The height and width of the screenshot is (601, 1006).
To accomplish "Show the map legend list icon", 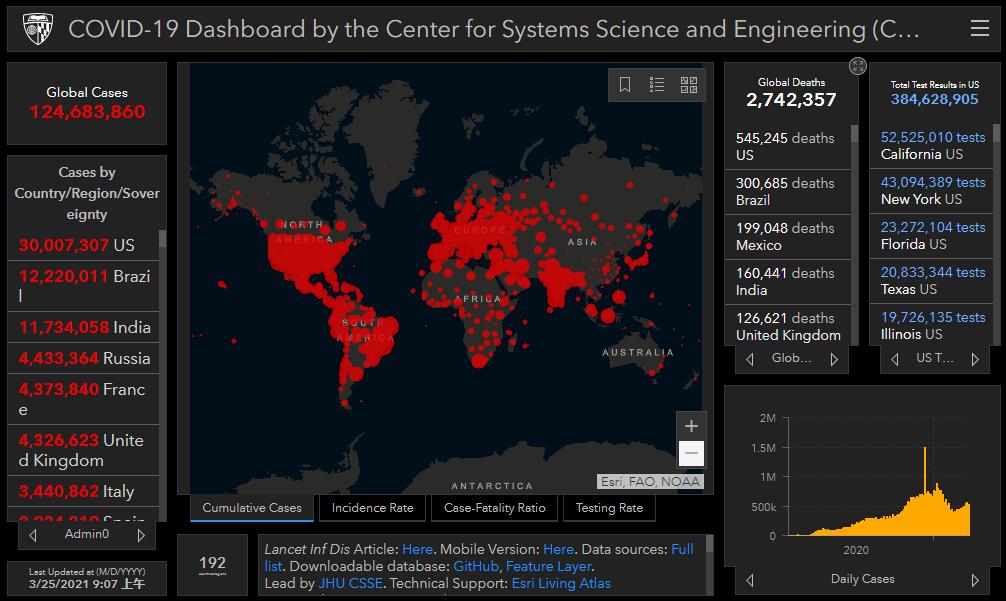I will [657, 85].
